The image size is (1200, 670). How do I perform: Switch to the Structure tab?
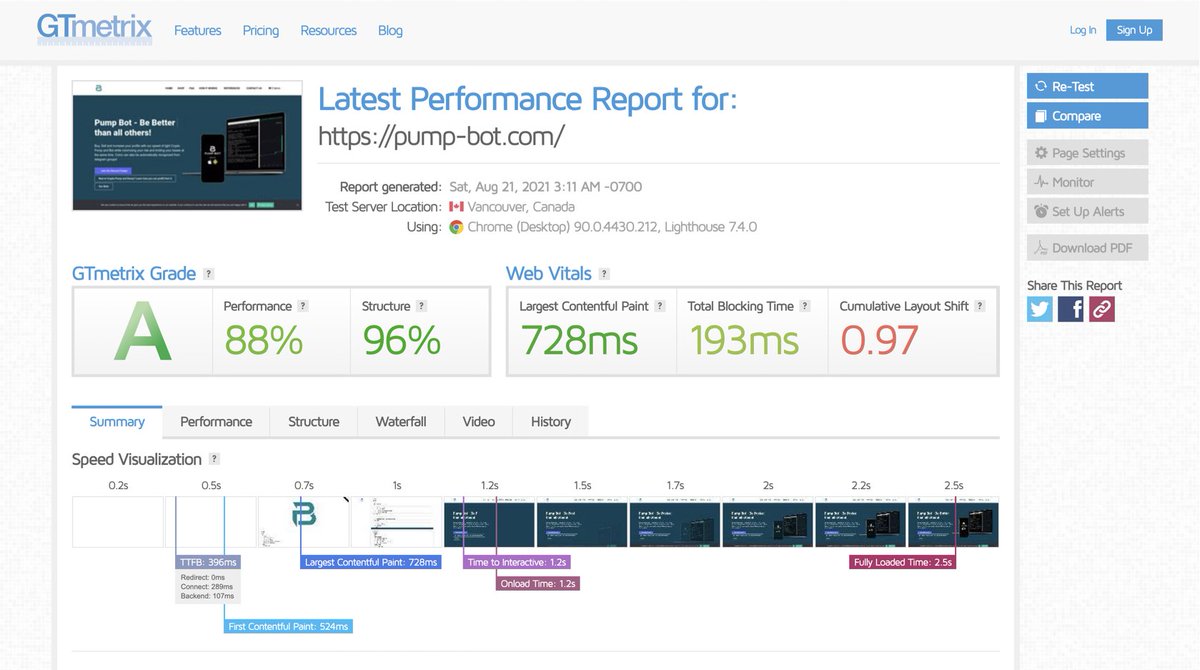pos(314,421)
